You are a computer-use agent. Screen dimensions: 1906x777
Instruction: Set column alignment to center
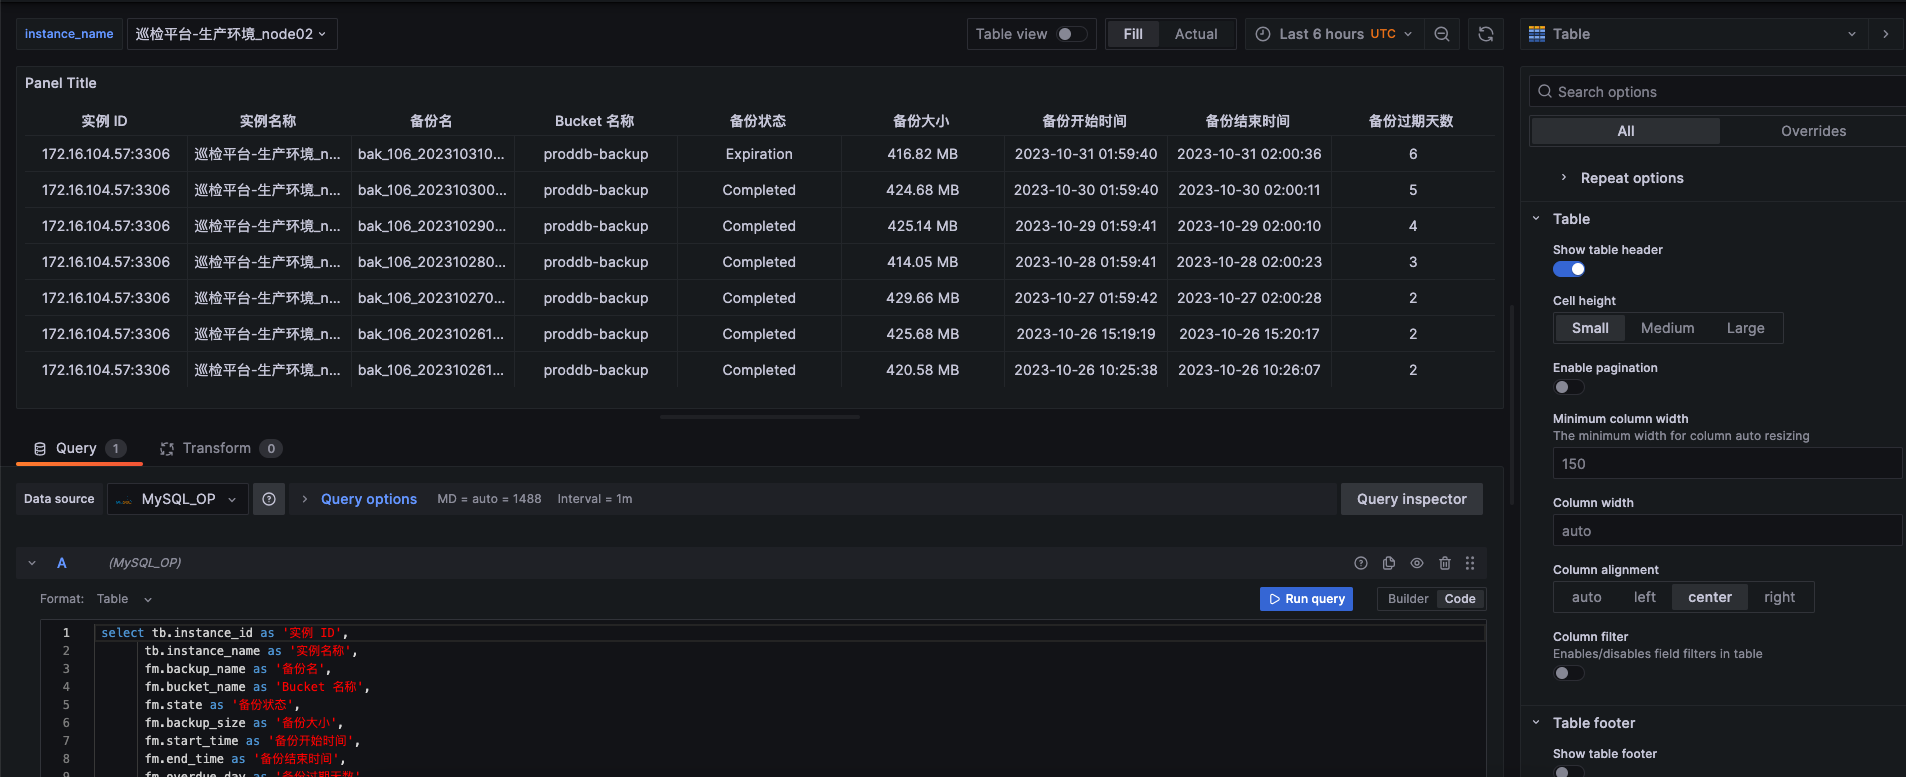point(1710,597)
